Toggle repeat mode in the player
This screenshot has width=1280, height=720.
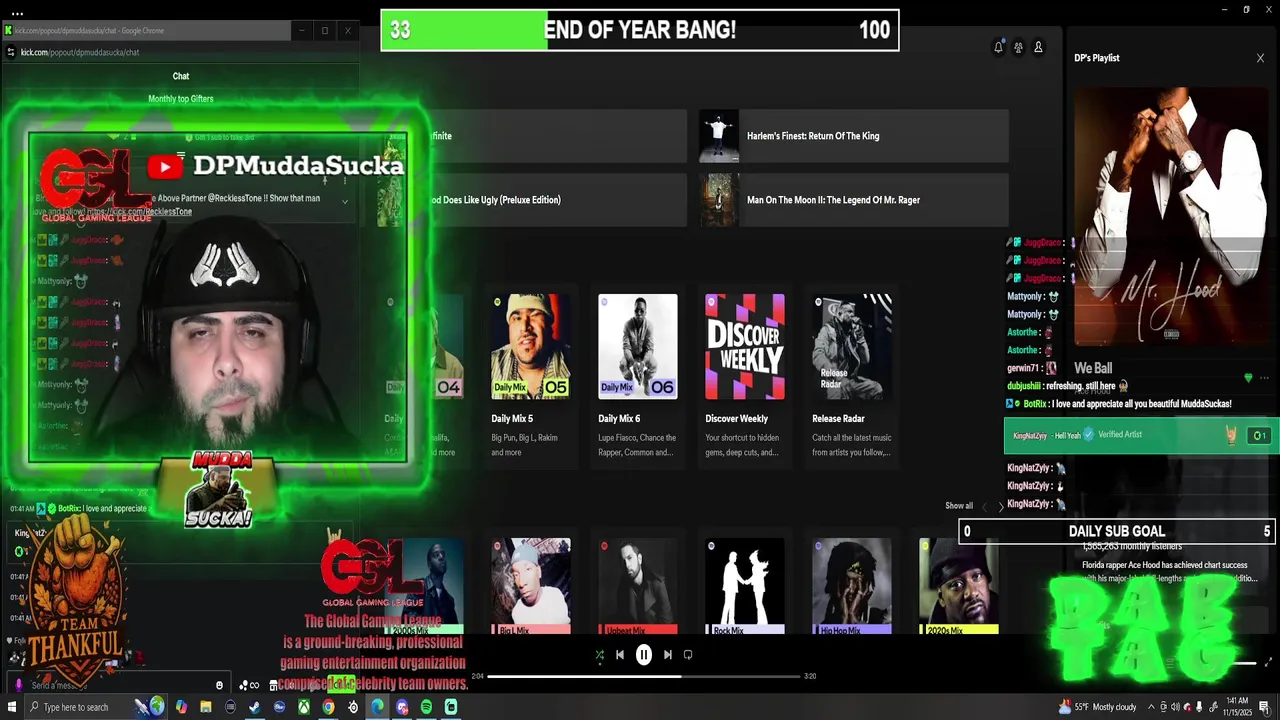click(x=688, y=655)
